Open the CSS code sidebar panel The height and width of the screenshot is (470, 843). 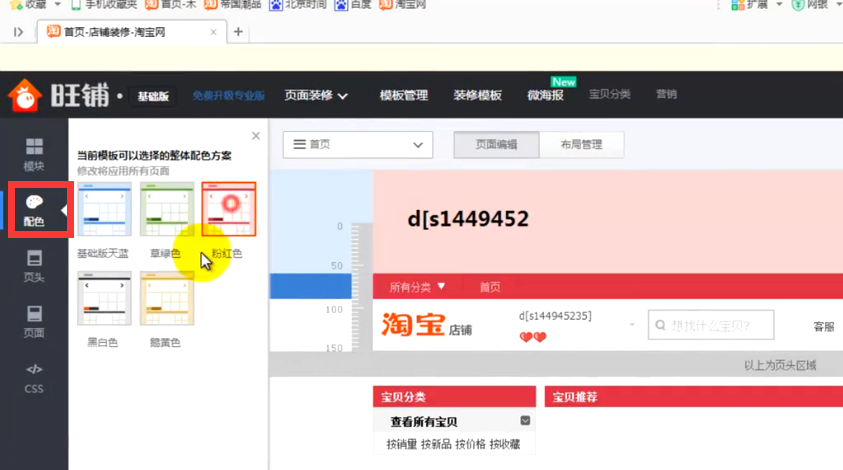pyautogui.click(x=34, y=378)
